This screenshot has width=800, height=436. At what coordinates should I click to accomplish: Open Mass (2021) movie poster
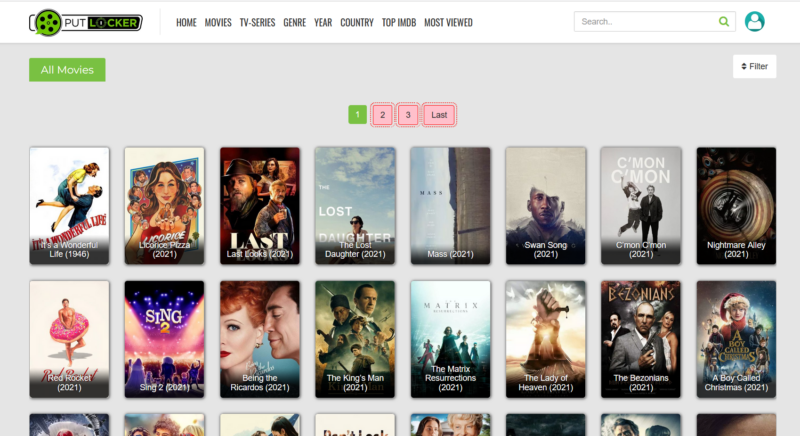point(451,206)
